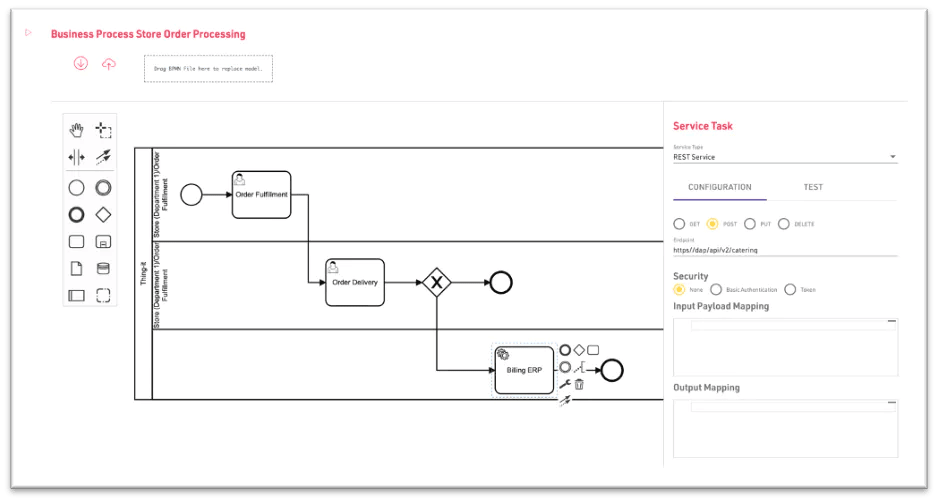Select the Billing ERP service task
This screenshot has width=938, height=502.
click(524, 370)
